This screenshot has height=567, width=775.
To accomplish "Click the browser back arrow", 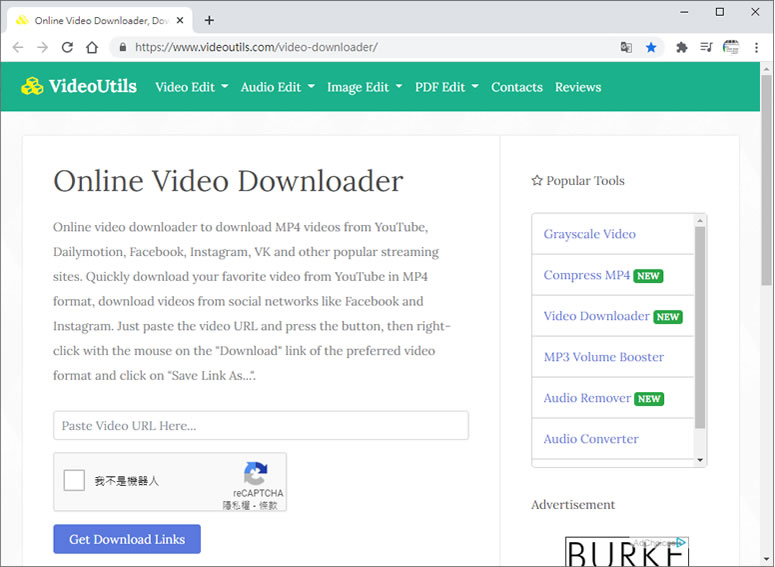I will pyautogui.click(x=18, y=47).
